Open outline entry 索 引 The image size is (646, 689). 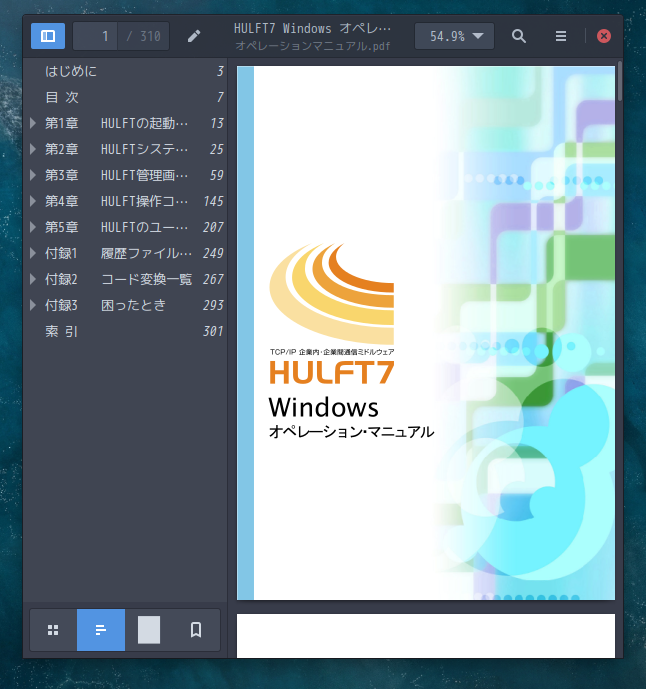point(62,331)
